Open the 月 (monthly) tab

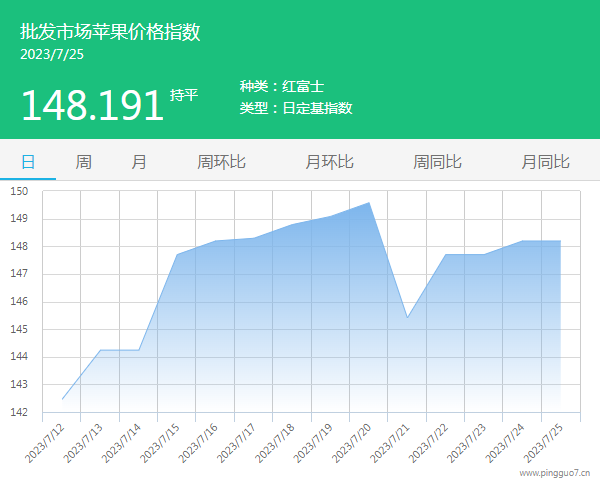pyautogui.click(x=139, y=161)
